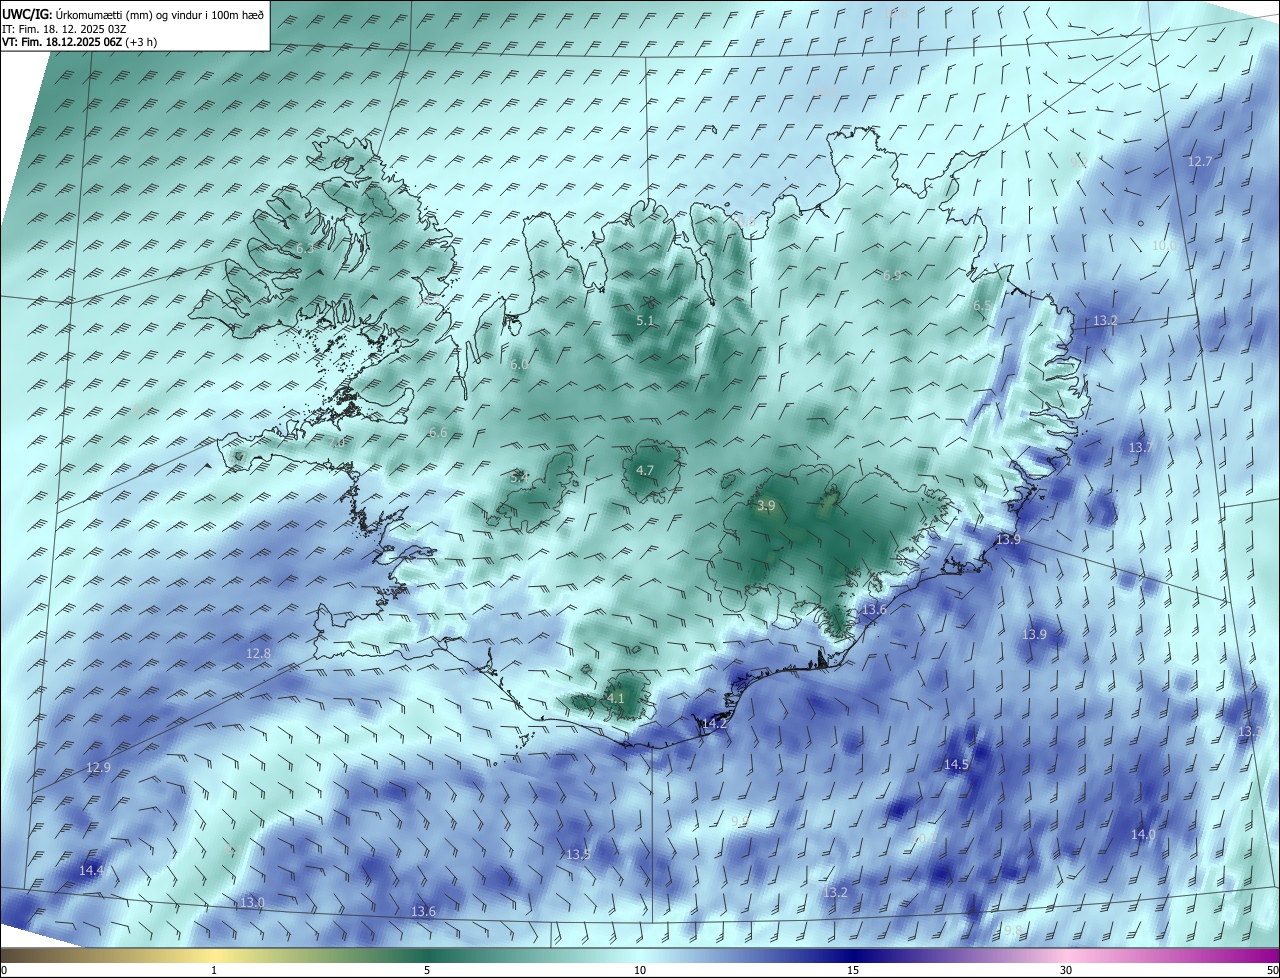
Task: Click the 13.0 value label on the map
Action: (252, 902)
